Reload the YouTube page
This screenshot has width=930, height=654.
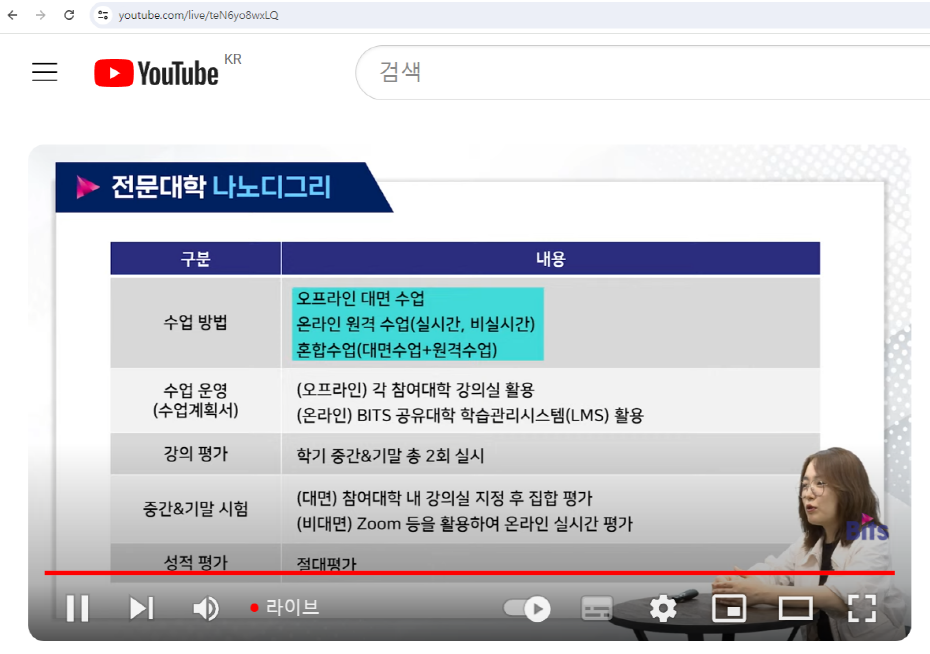pos(69,15)
